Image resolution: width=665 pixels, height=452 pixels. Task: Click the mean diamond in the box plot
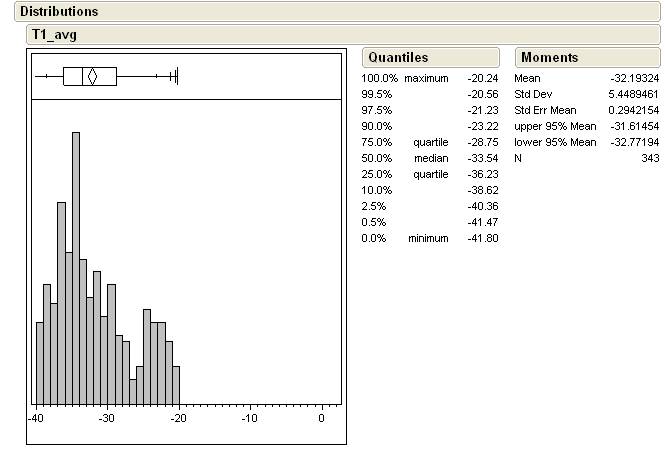[x=91, y=76]
